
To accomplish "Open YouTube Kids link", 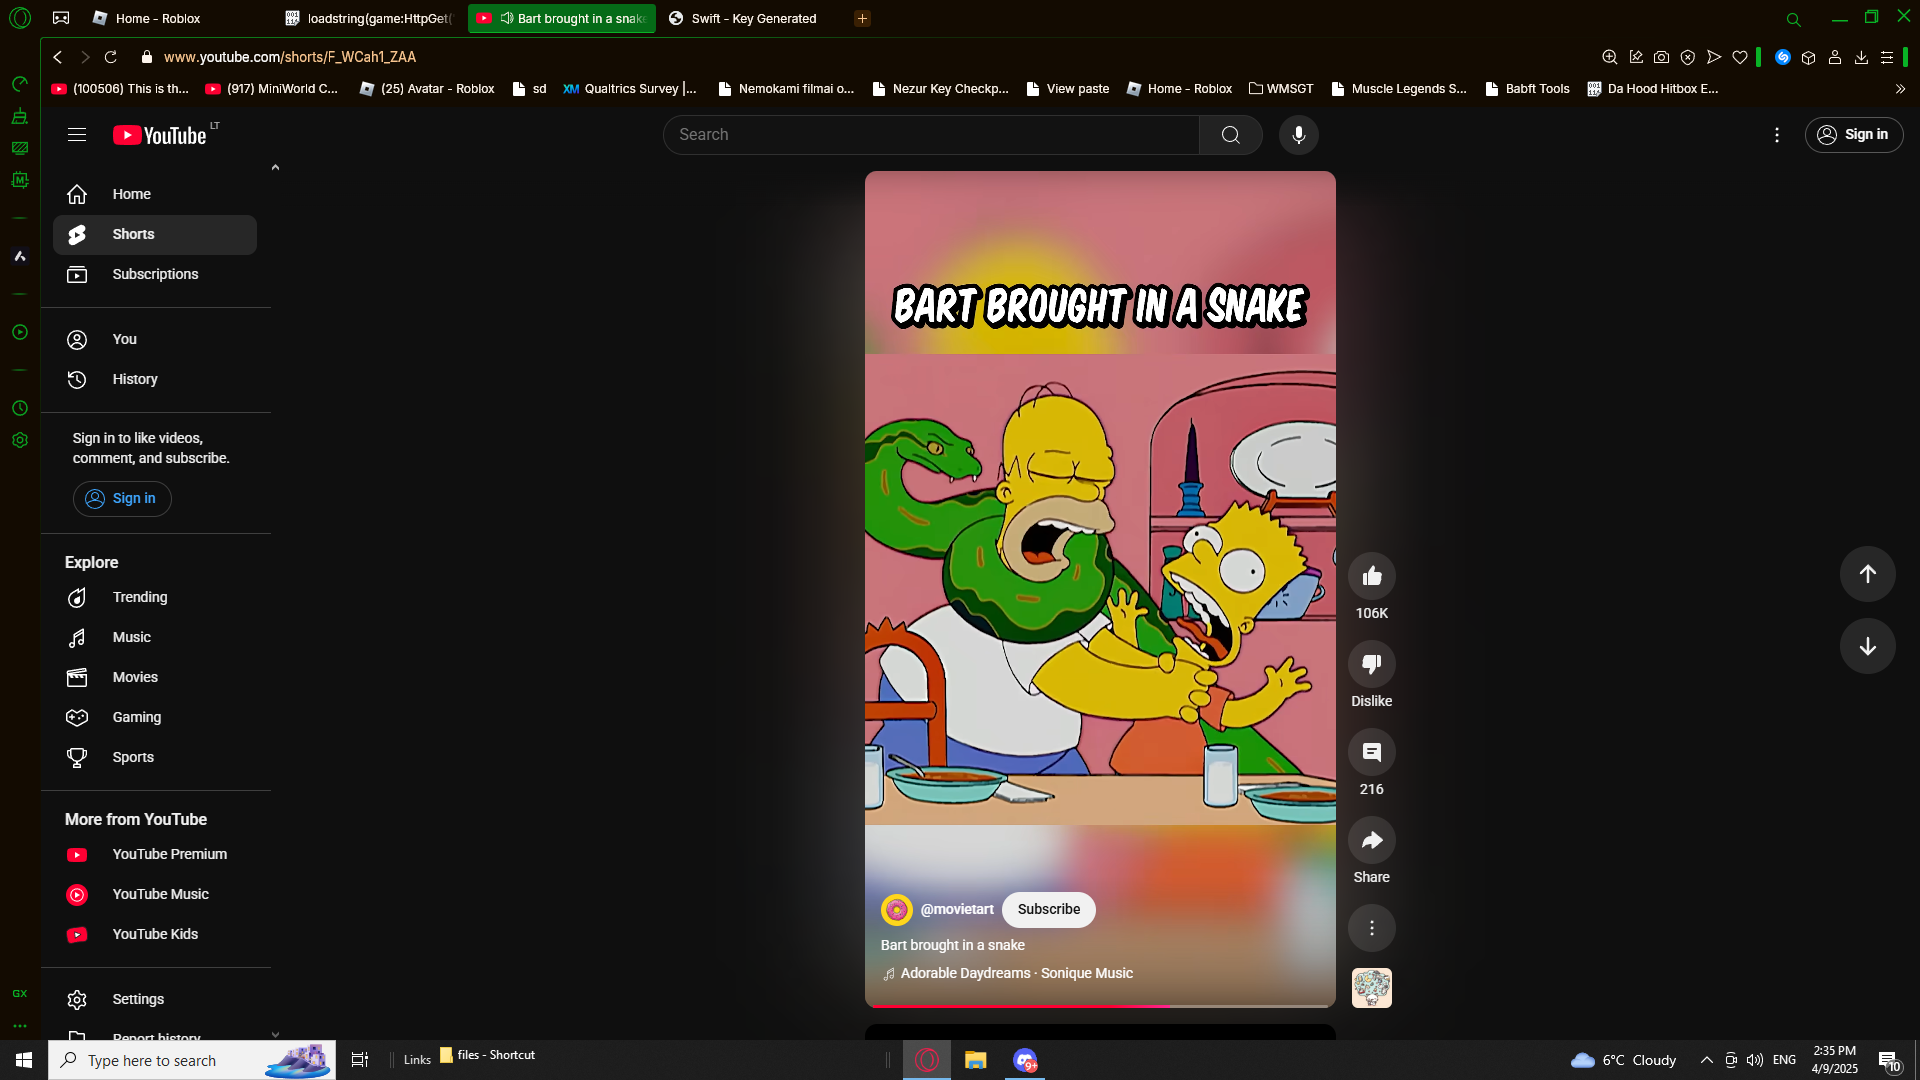I will coord(155,934).
